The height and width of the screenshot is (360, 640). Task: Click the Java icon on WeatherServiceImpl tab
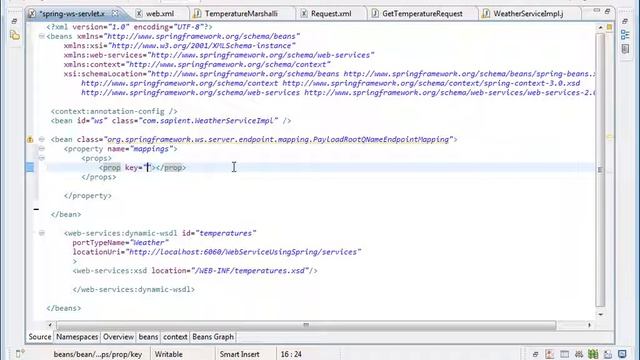pyautogui.click(x=486, y=13)
